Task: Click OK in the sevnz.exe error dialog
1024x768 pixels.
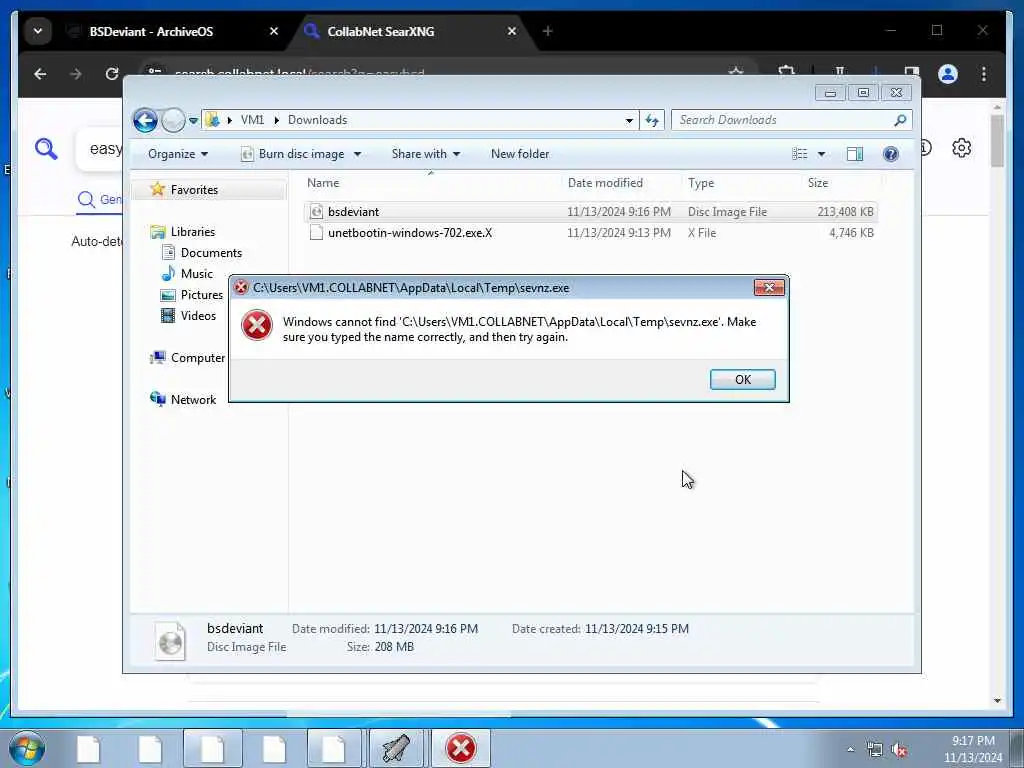Action: pyautogui.click(x=743, y=379)
